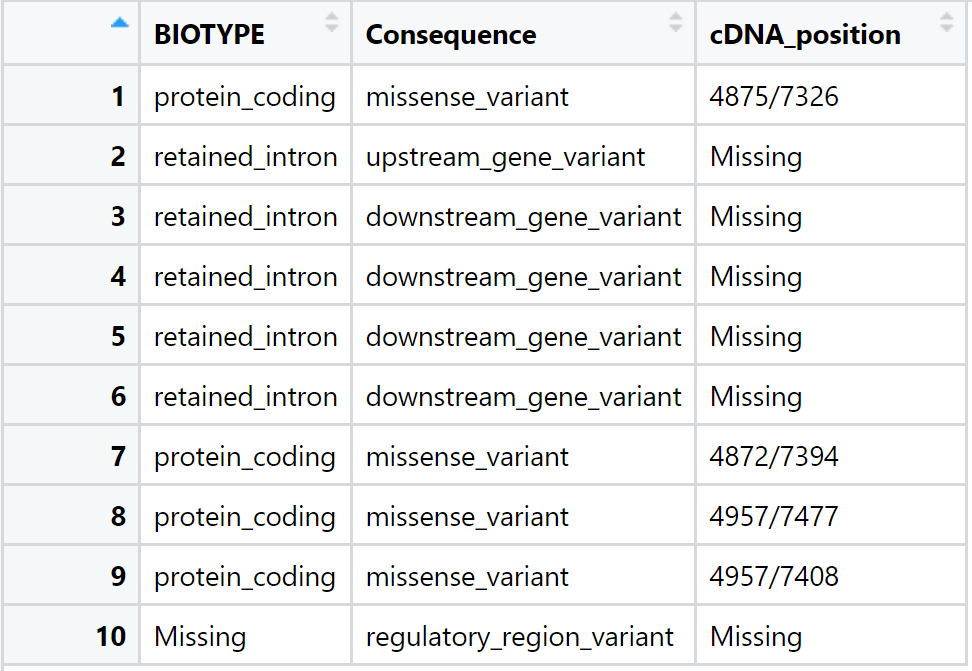Sort by Consequence column sort icon
Screen dimensions: 972x671
click(676, 22)
